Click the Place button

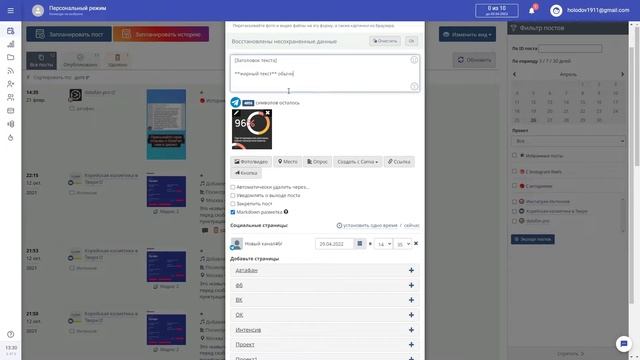pos(288,162)
